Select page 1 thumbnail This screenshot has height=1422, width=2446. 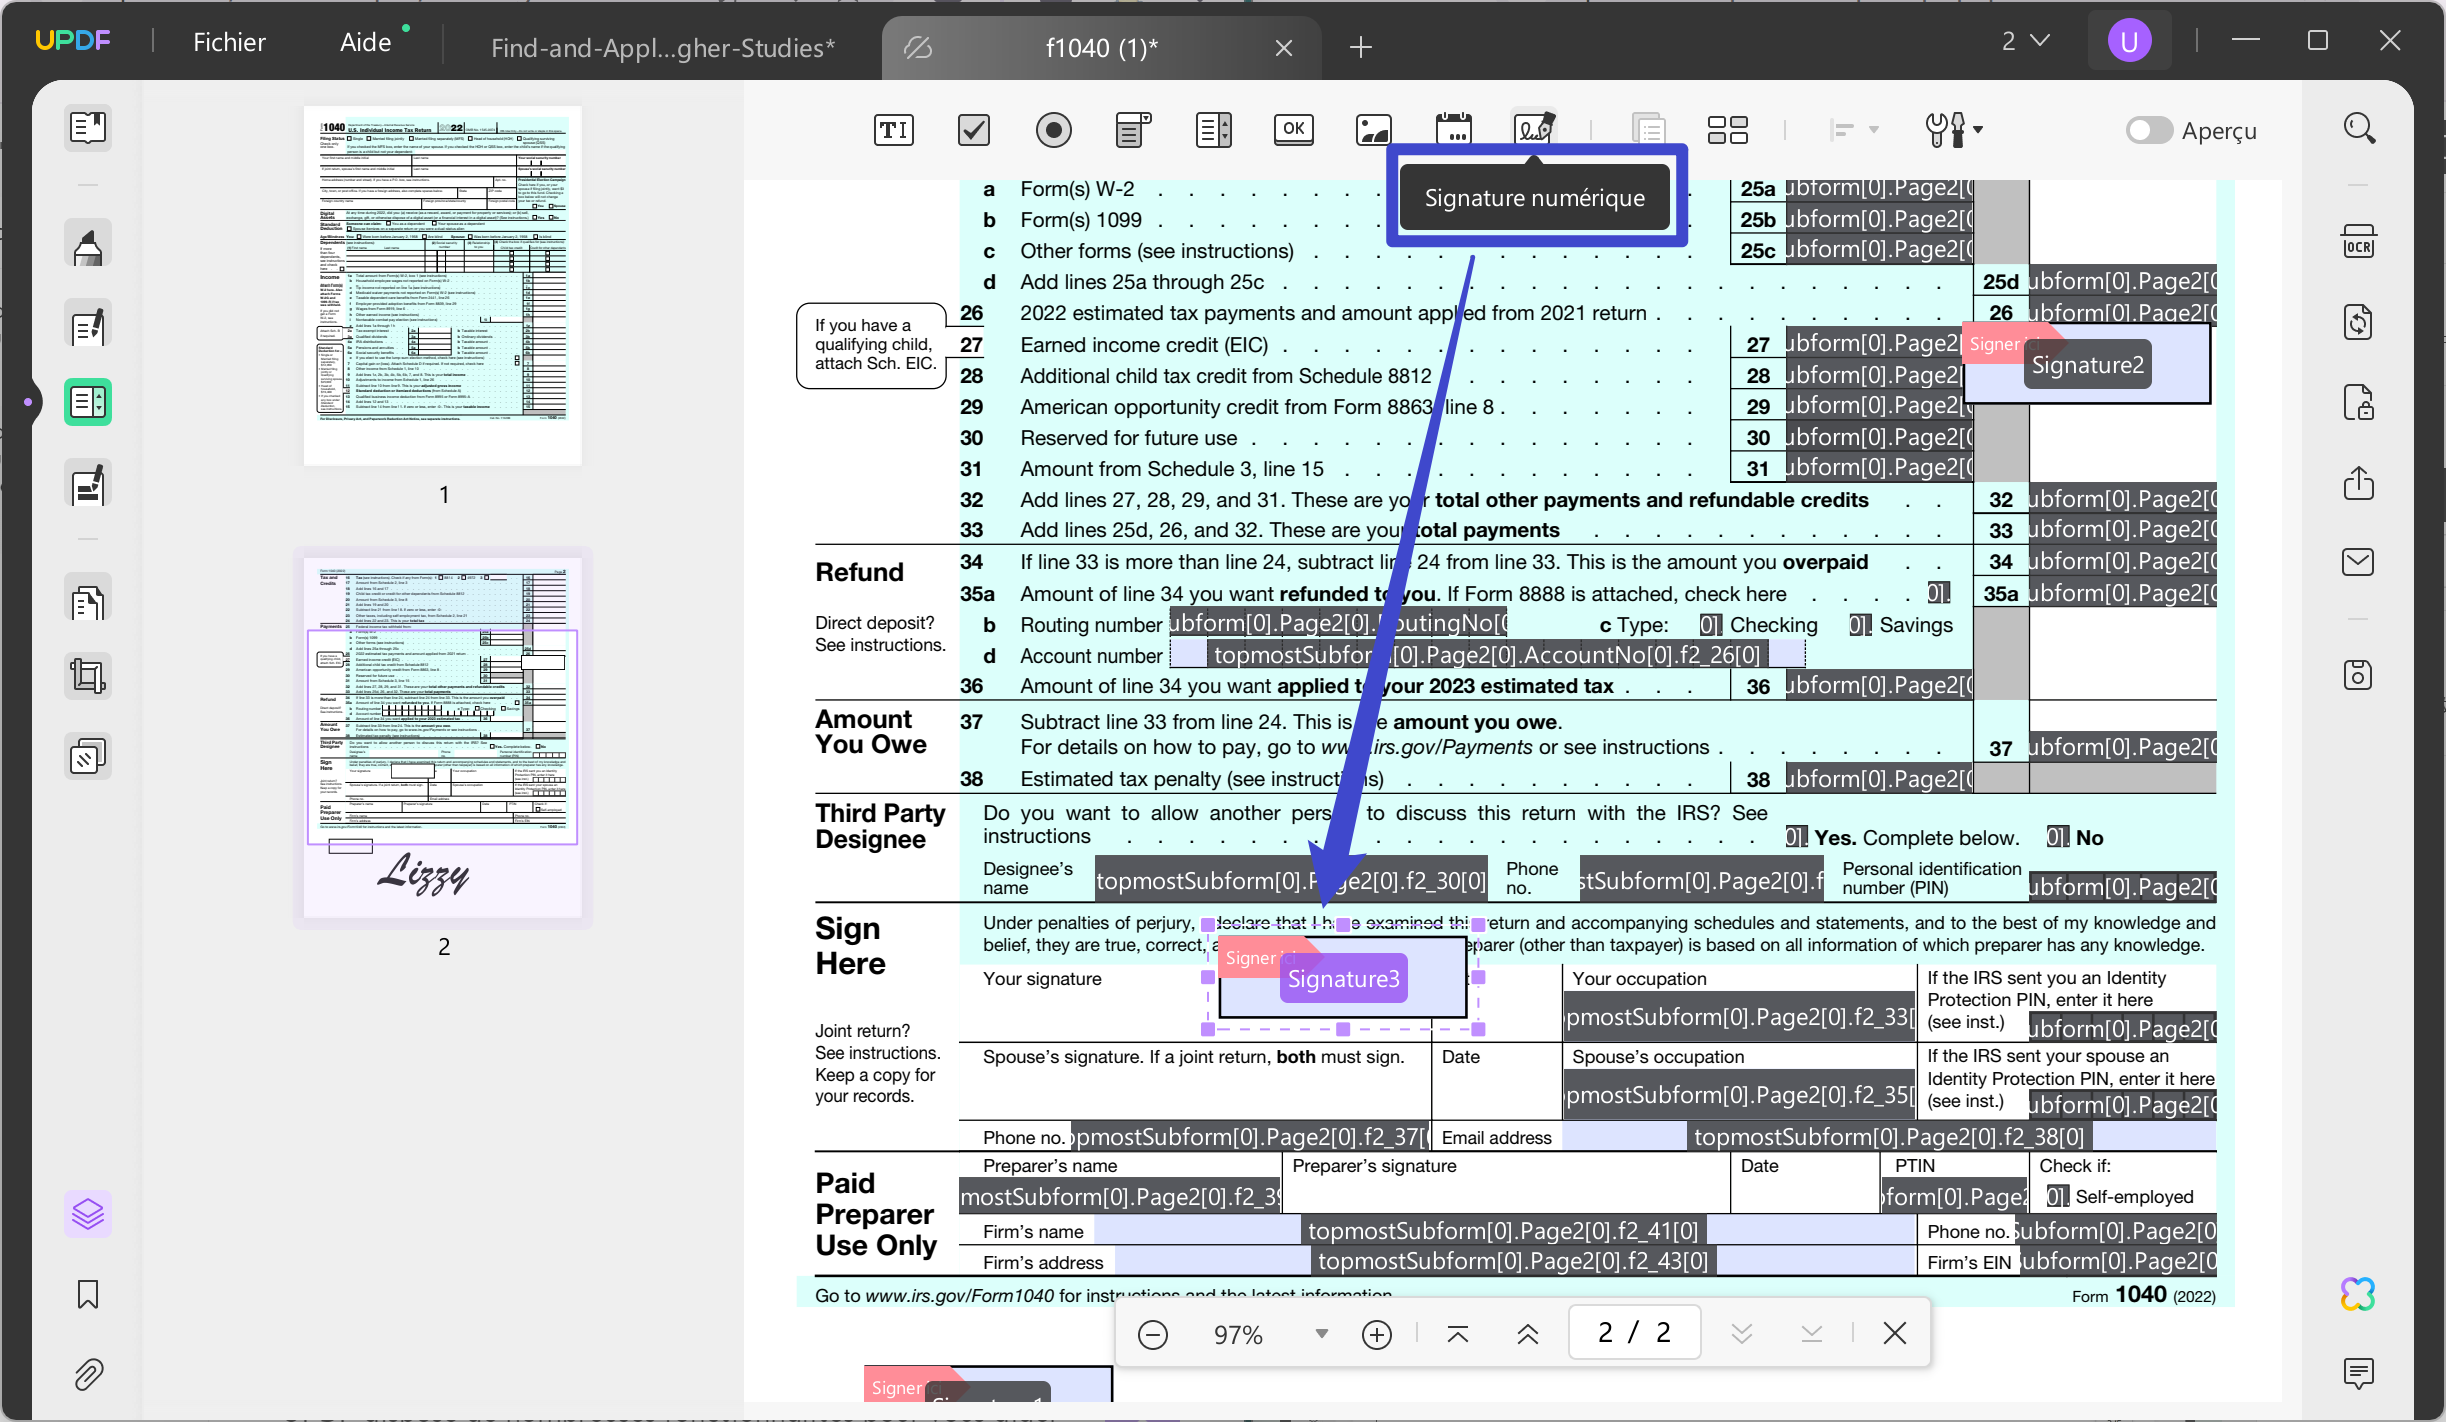(443, 286)
